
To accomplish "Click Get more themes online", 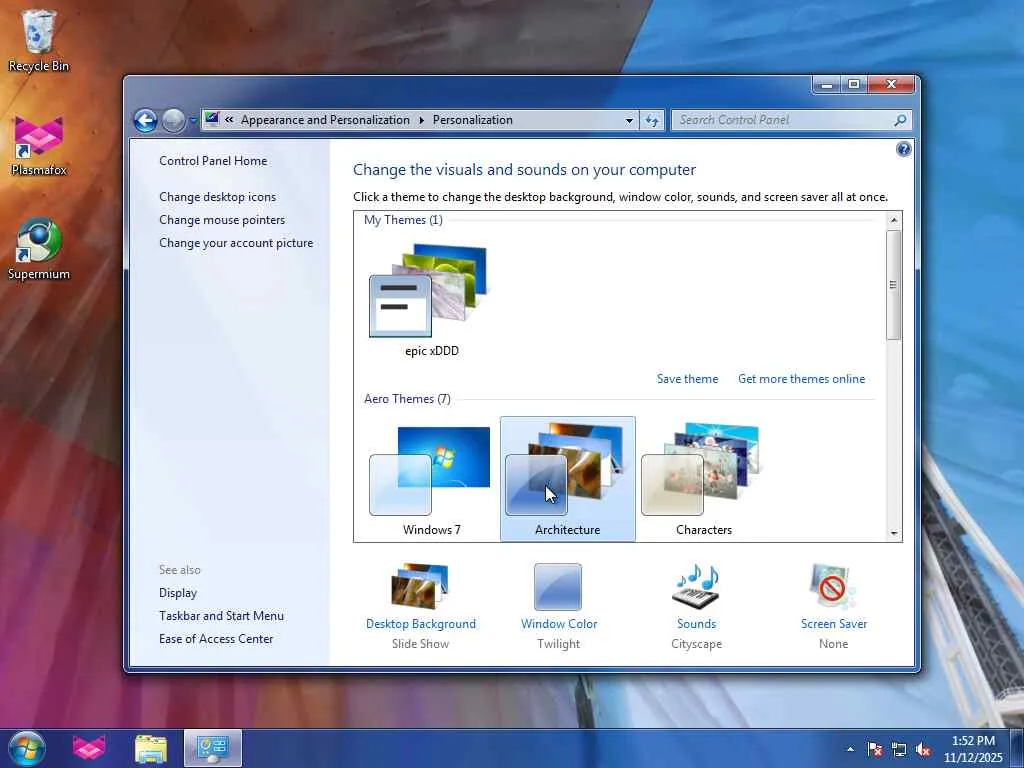I will (801, 379).
